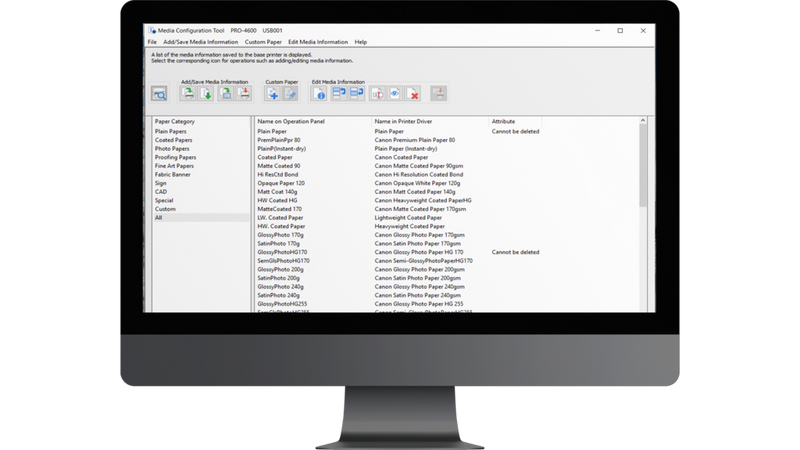
Task: Open the Add/Save Media Information menu
Action: click(201, 42)
